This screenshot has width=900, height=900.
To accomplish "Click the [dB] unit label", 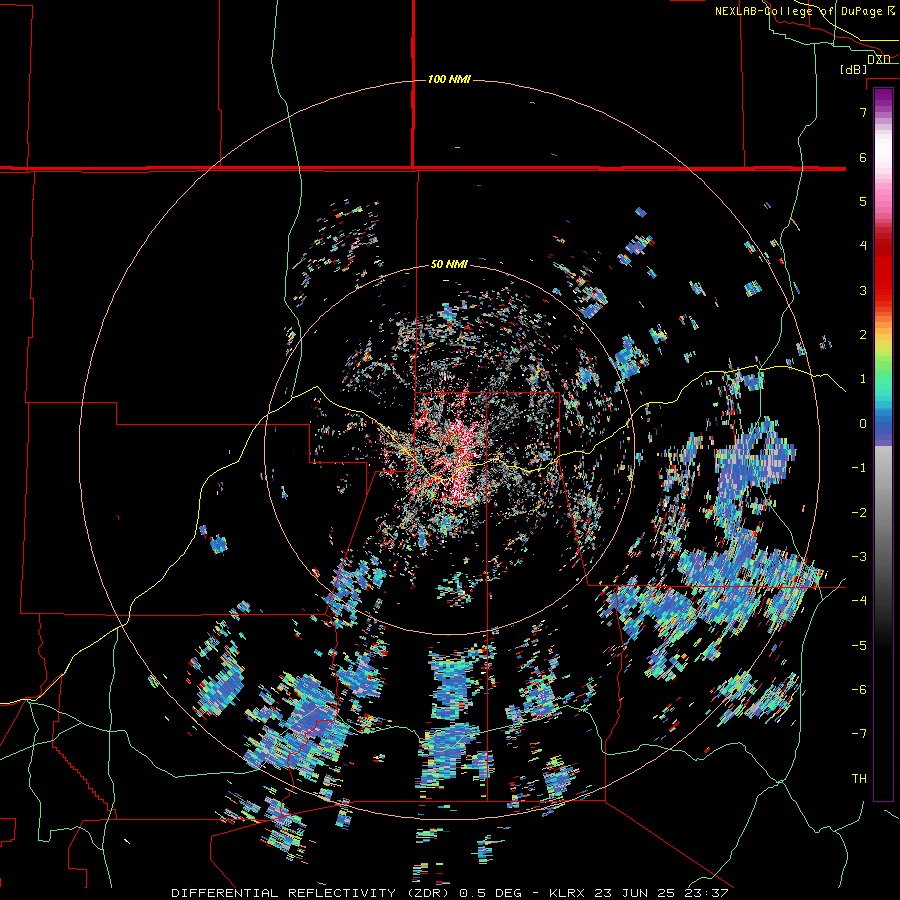I will click(x=854, y=69).
